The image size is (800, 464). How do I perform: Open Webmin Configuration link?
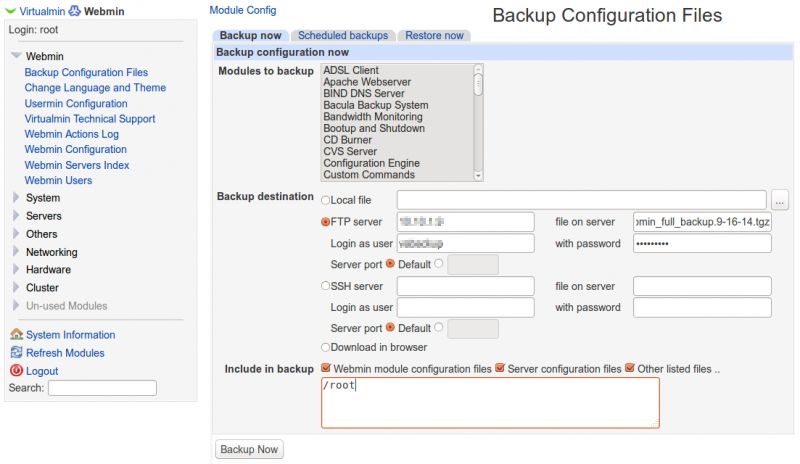pos(76,150)
